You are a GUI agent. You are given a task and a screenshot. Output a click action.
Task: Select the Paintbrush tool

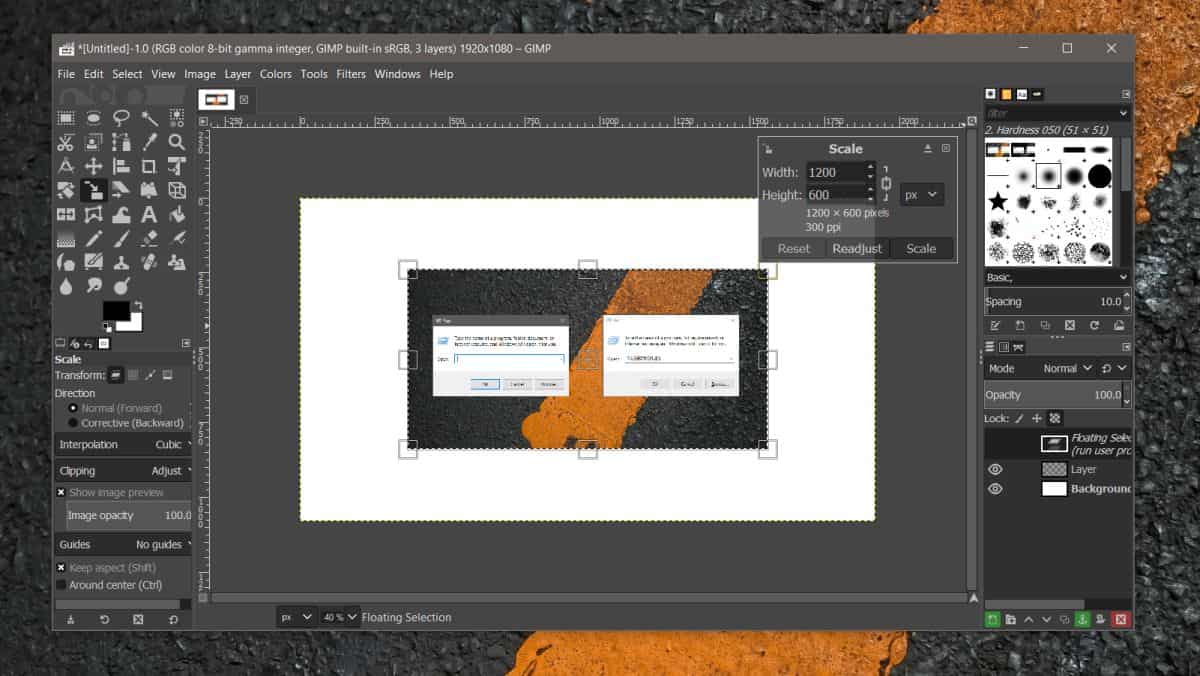(x=121, y=238)
